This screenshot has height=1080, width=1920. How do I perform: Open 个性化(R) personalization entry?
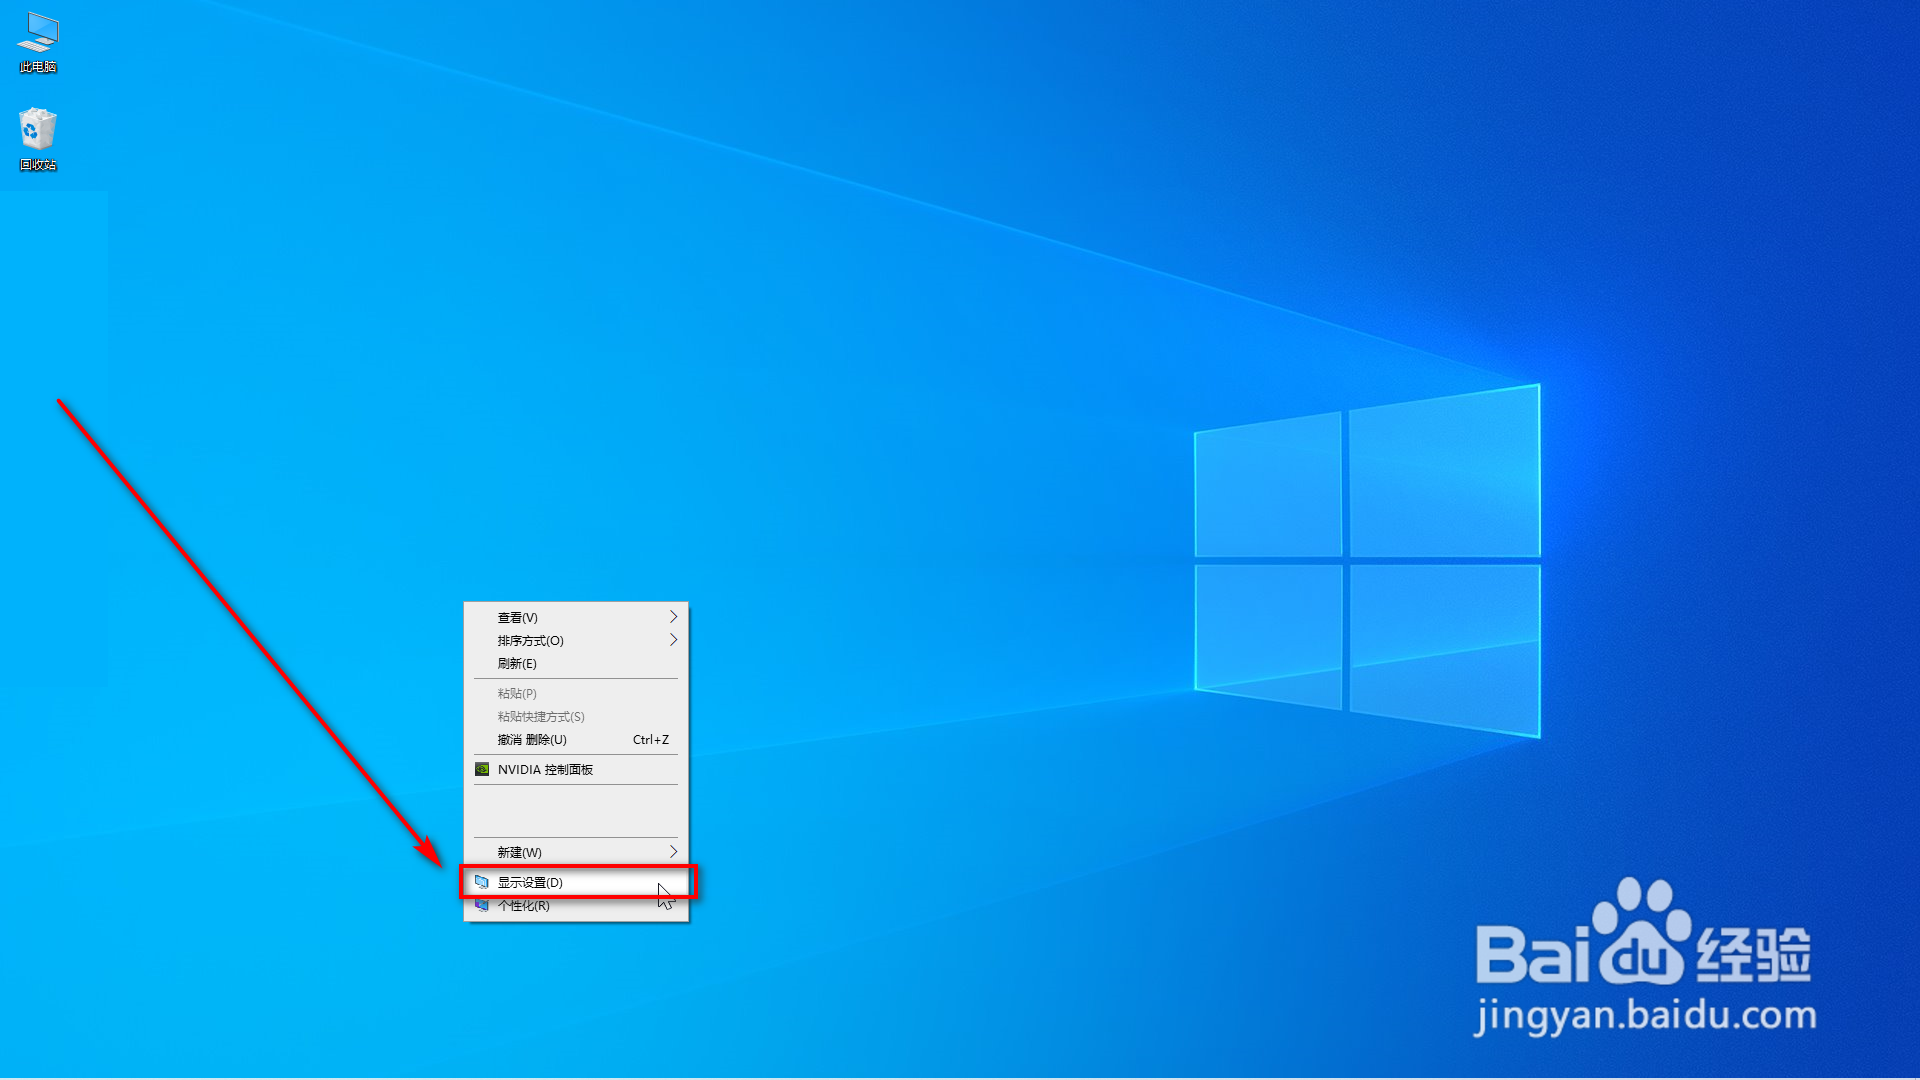(524, 906)
